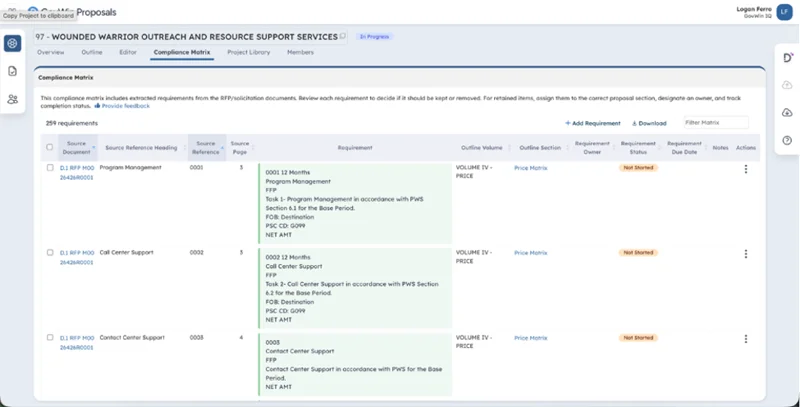Open Price Matrix link in Program Management row
Screen dimensions: 800x407
coord(531,168)
